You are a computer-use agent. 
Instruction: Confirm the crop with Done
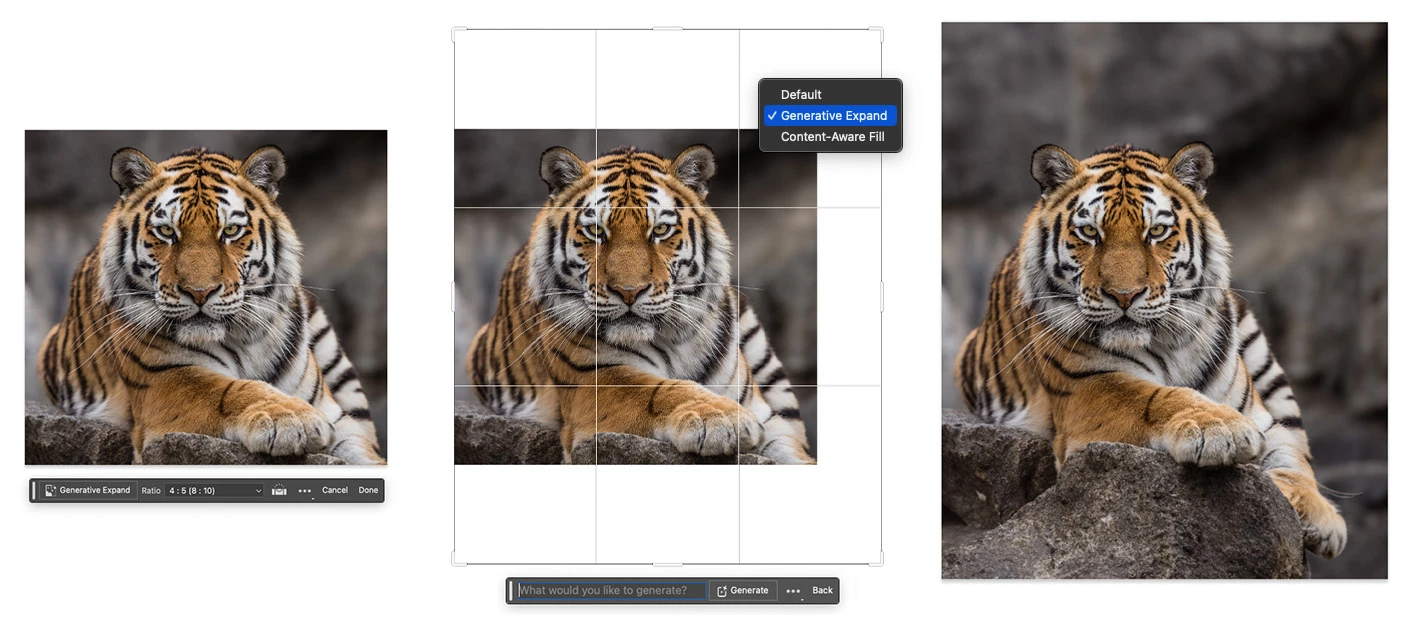tap(368, 490)
